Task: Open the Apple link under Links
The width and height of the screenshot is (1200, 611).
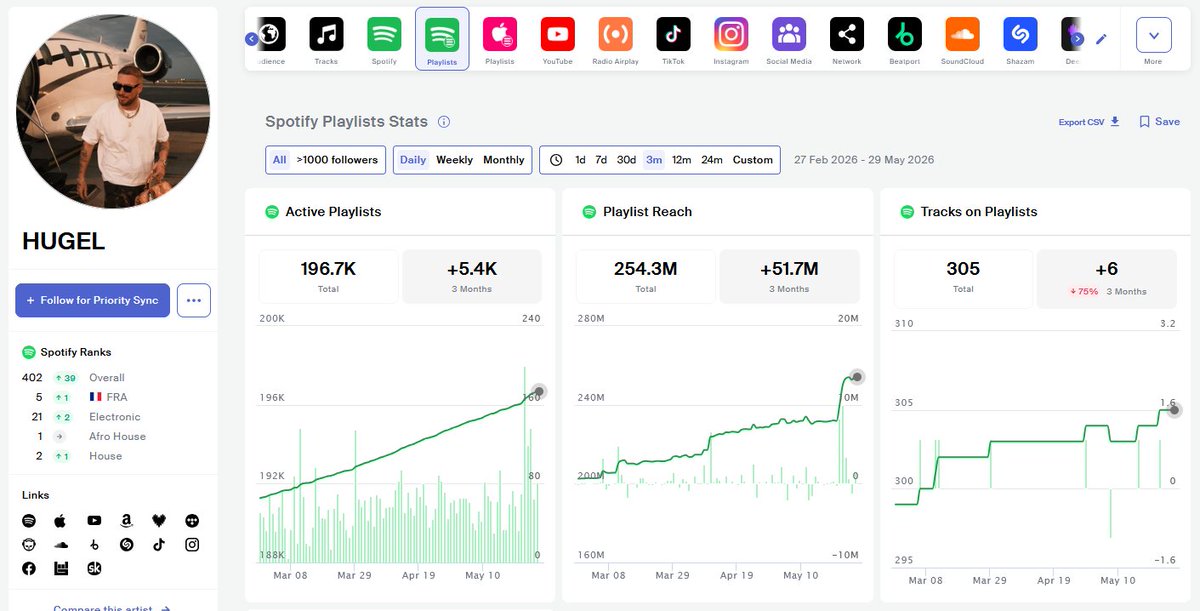Action: [x=61, y=521]
